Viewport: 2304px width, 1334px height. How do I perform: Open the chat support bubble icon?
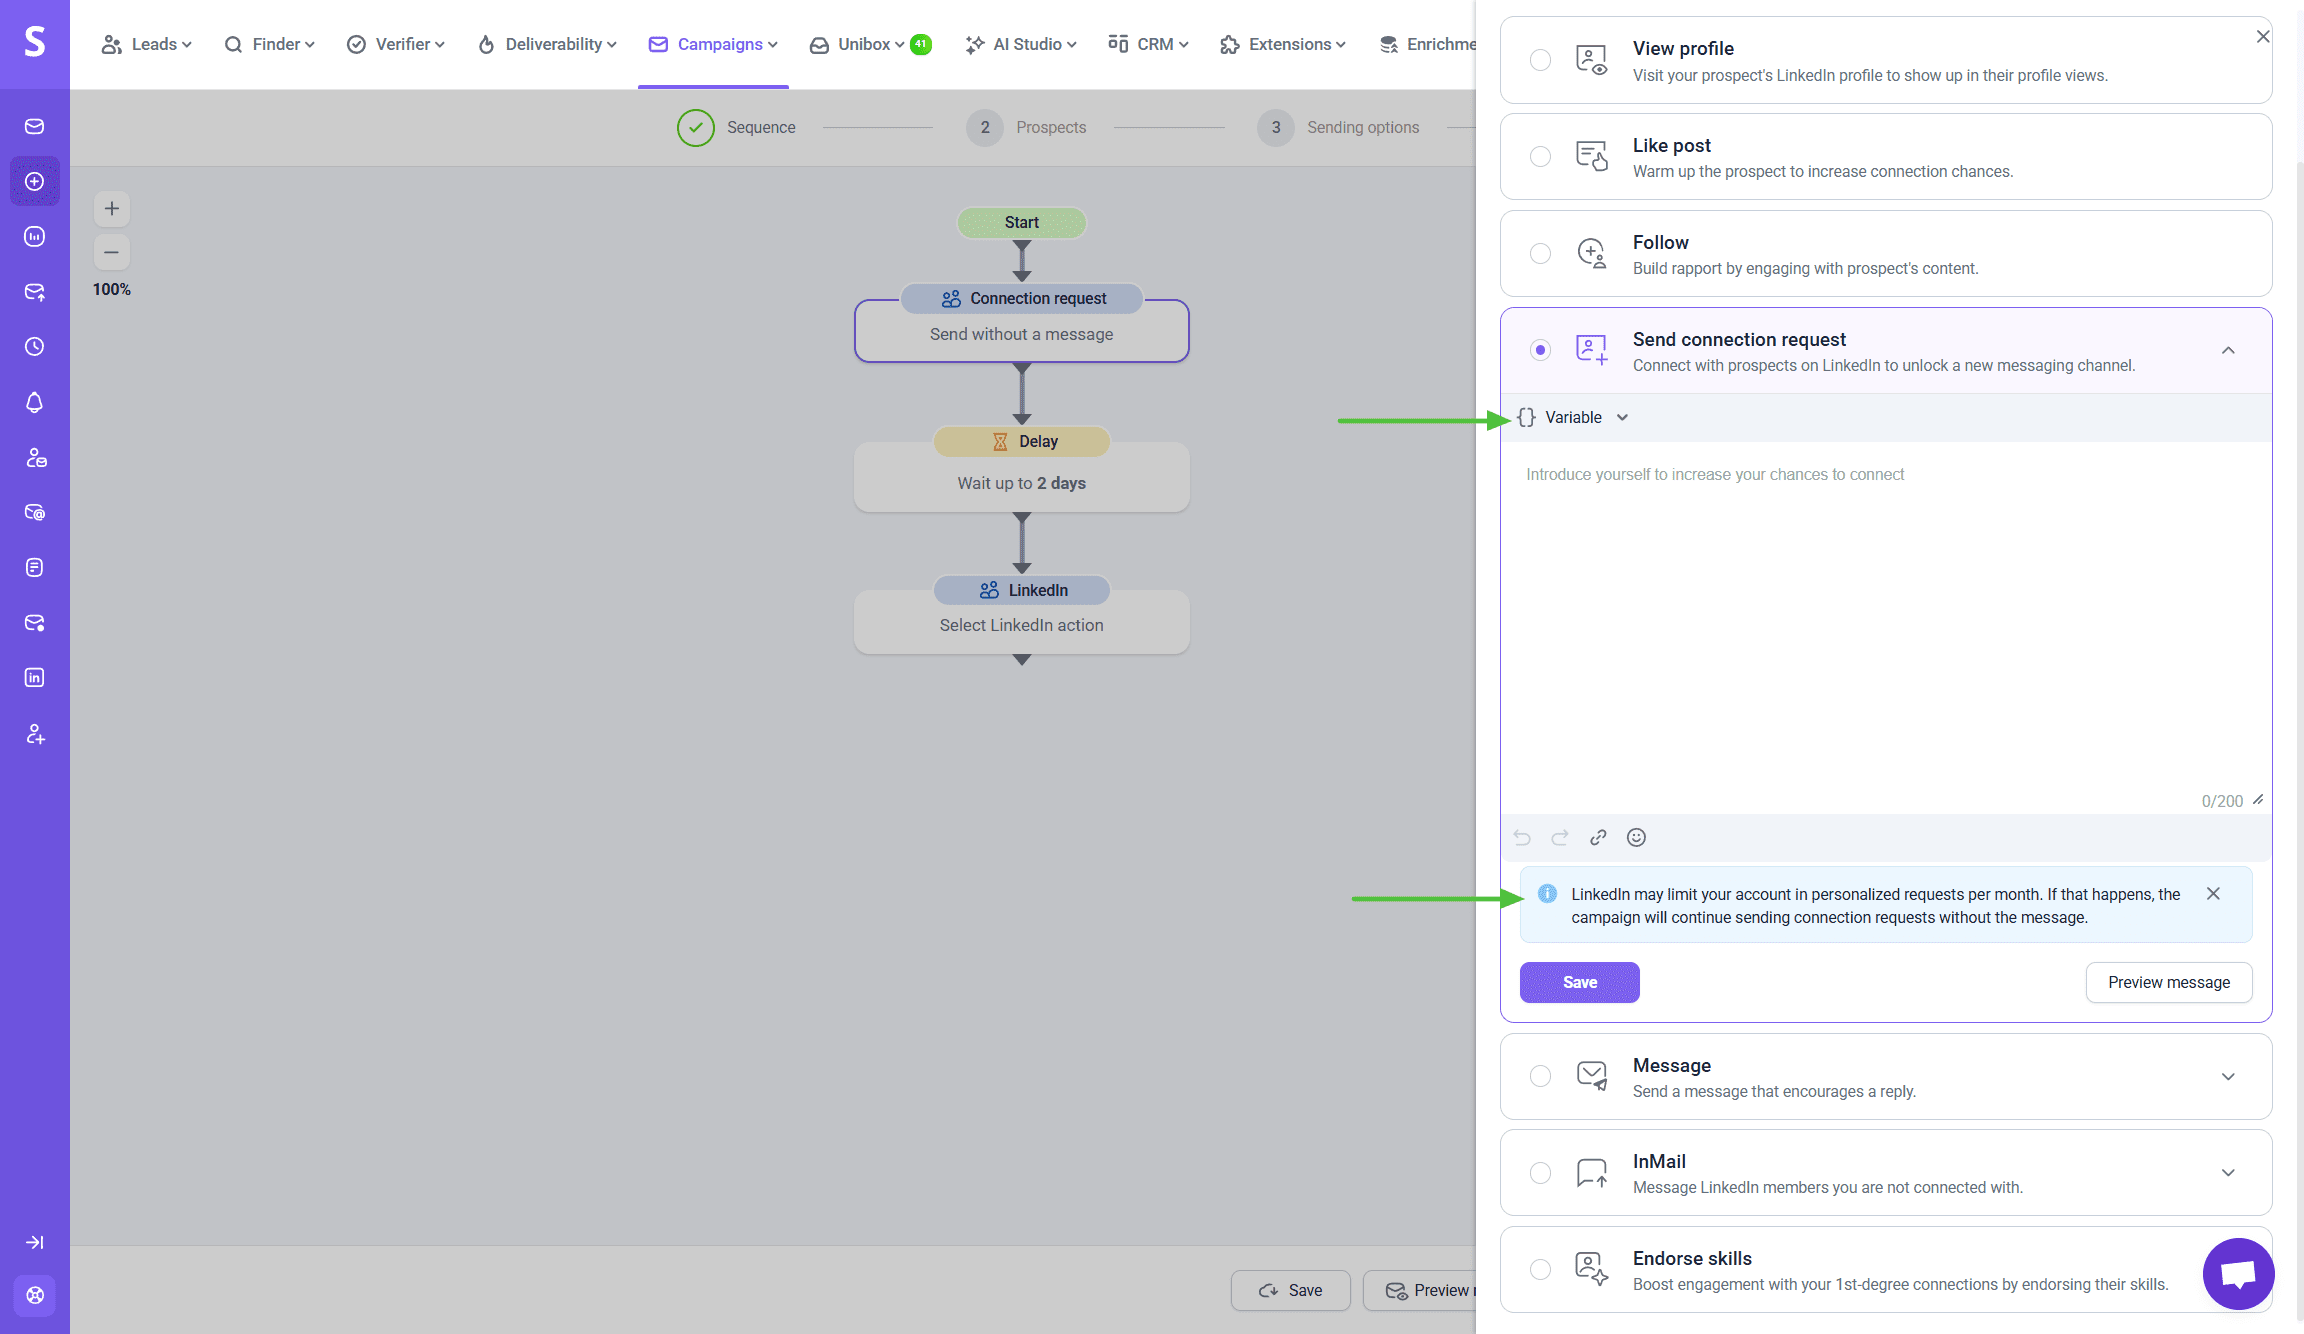(x=2238, y=1273)
